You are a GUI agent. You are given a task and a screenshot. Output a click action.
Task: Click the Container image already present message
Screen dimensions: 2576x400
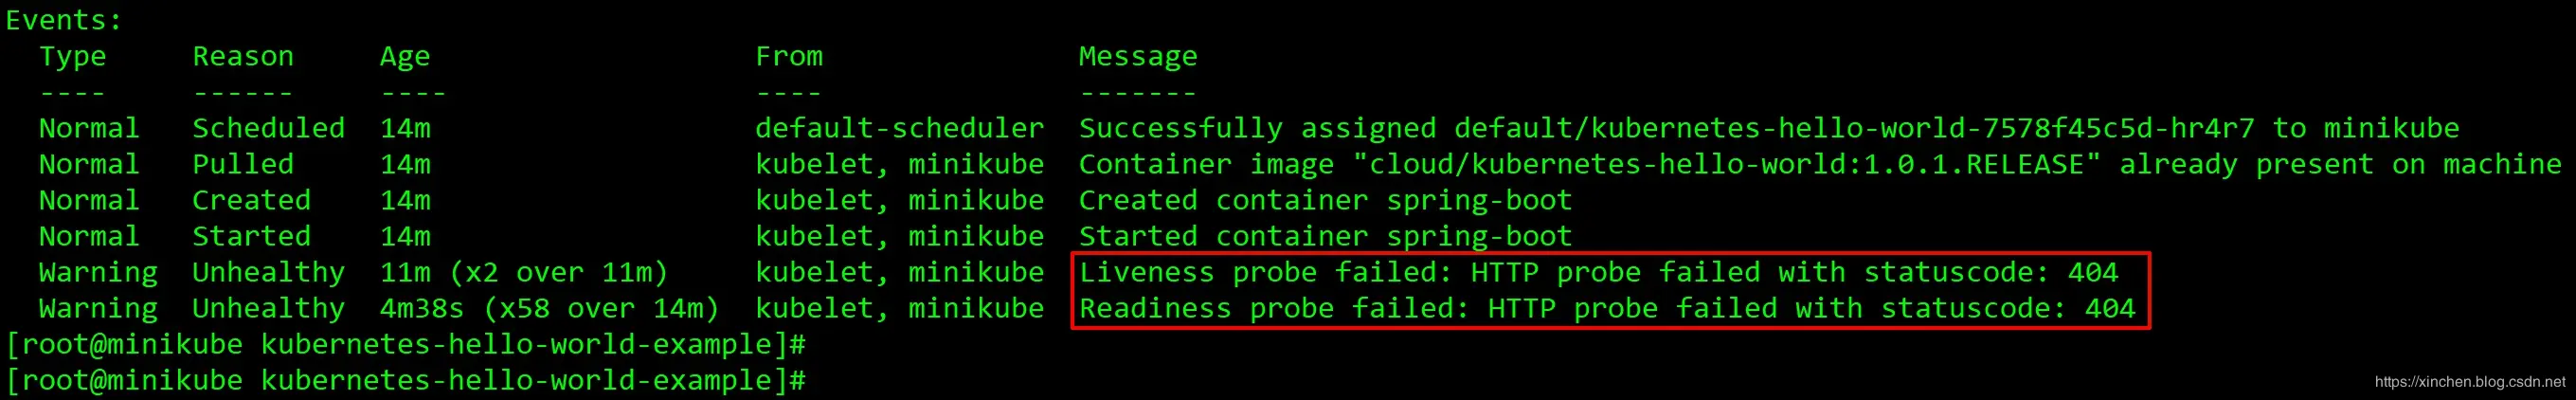1820,164
